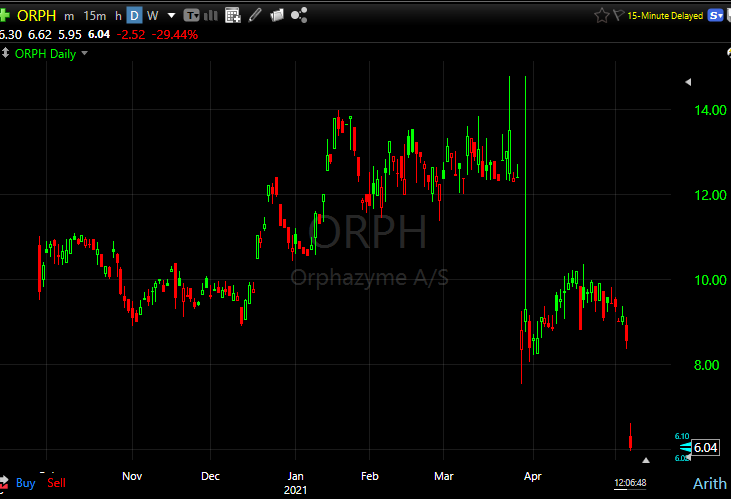Select the Daily (D) timeframe button
731x499 pixels.
(x=134, y=16)
